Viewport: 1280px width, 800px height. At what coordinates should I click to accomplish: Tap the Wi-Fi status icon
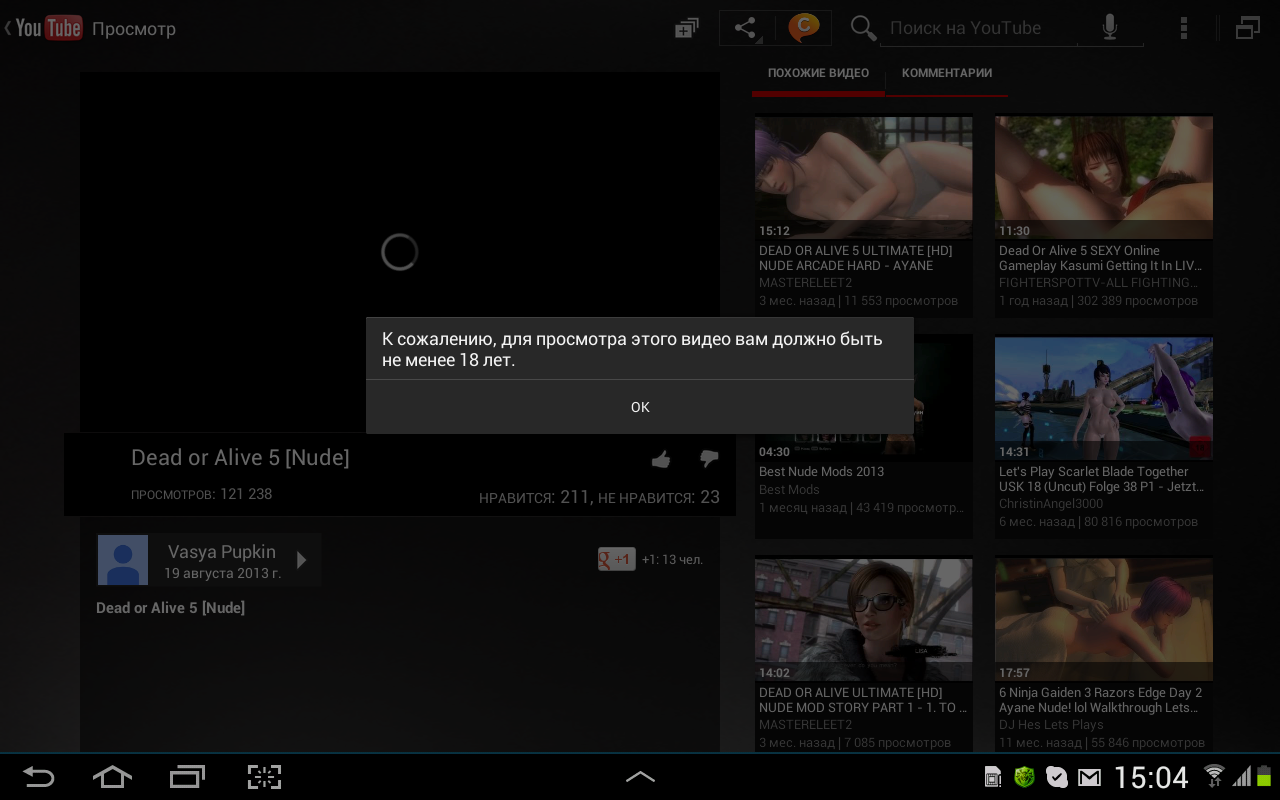pos(1214,776)
